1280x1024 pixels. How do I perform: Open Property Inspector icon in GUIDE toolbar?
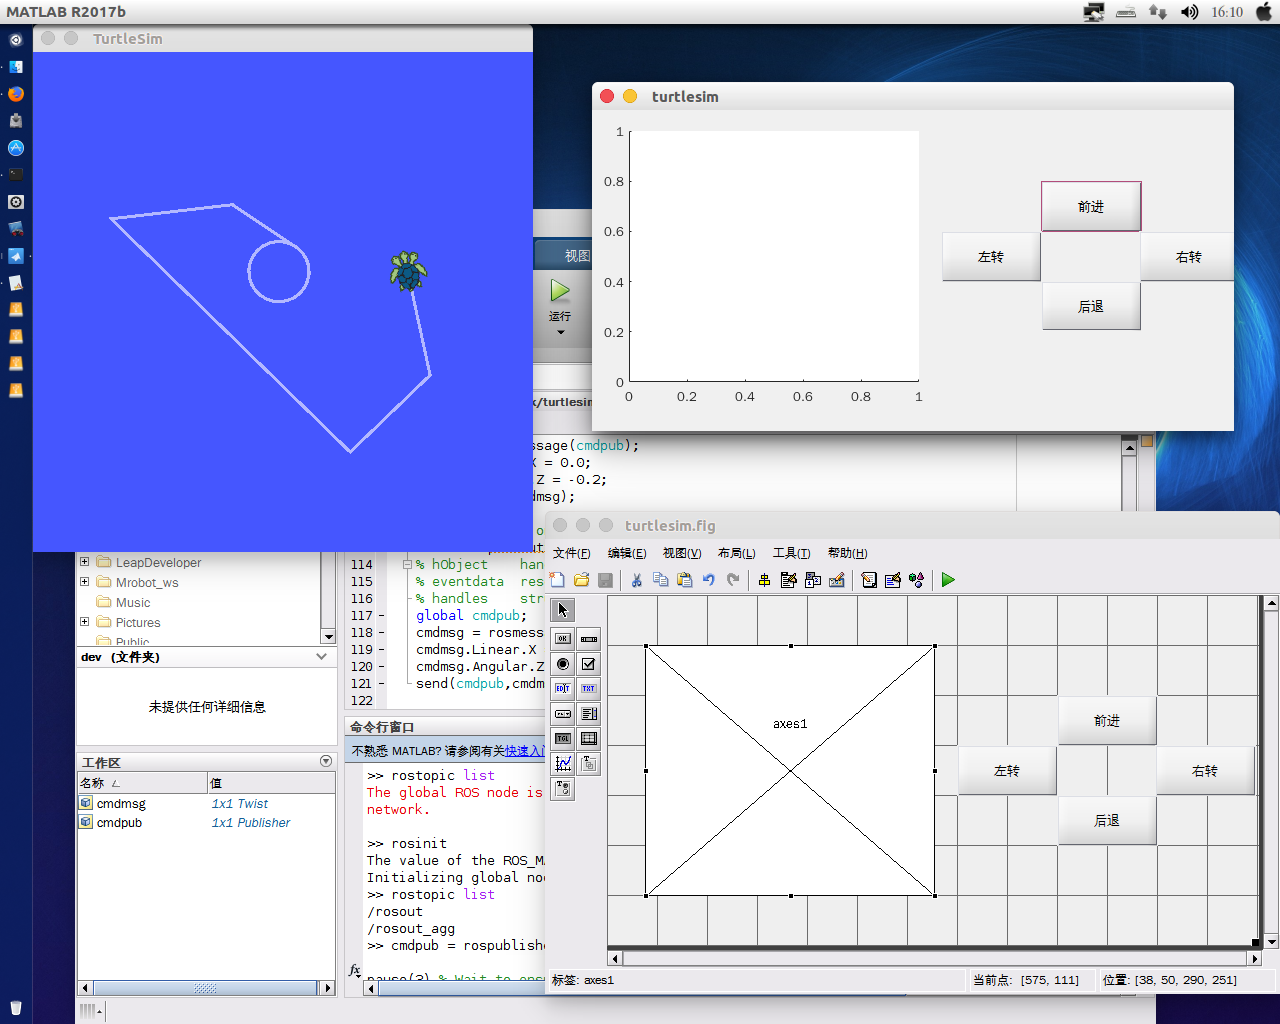coord(892,580)
